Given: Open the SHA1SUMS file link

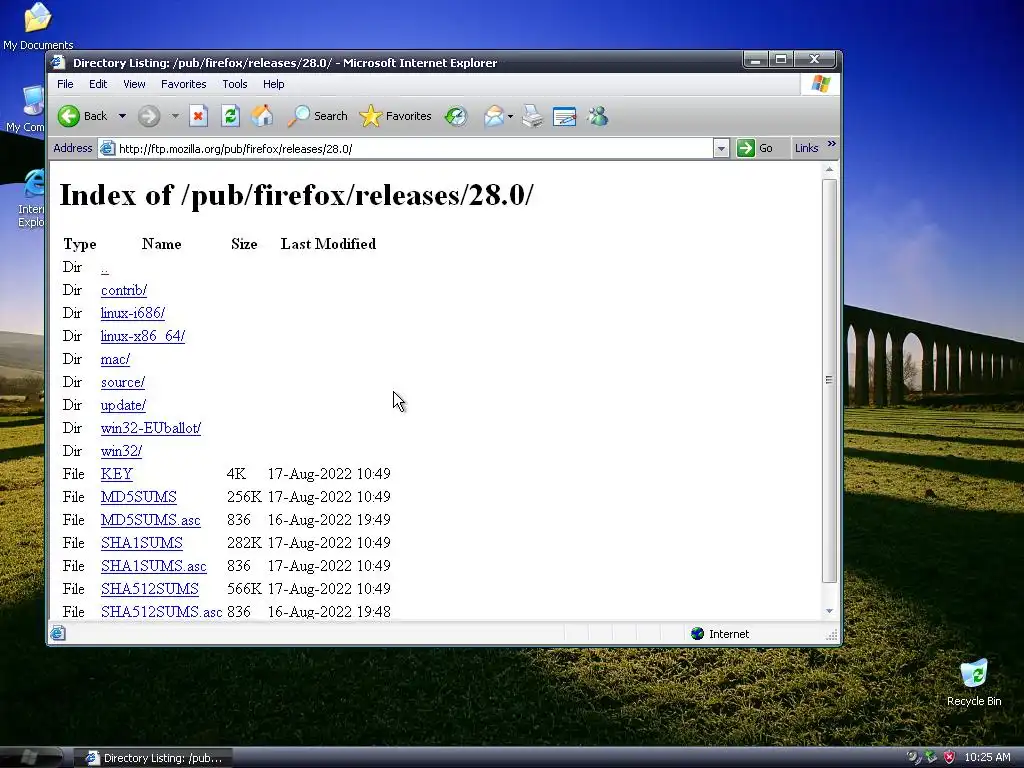Looking at the screenshot, I should click(x=142, y=543).
